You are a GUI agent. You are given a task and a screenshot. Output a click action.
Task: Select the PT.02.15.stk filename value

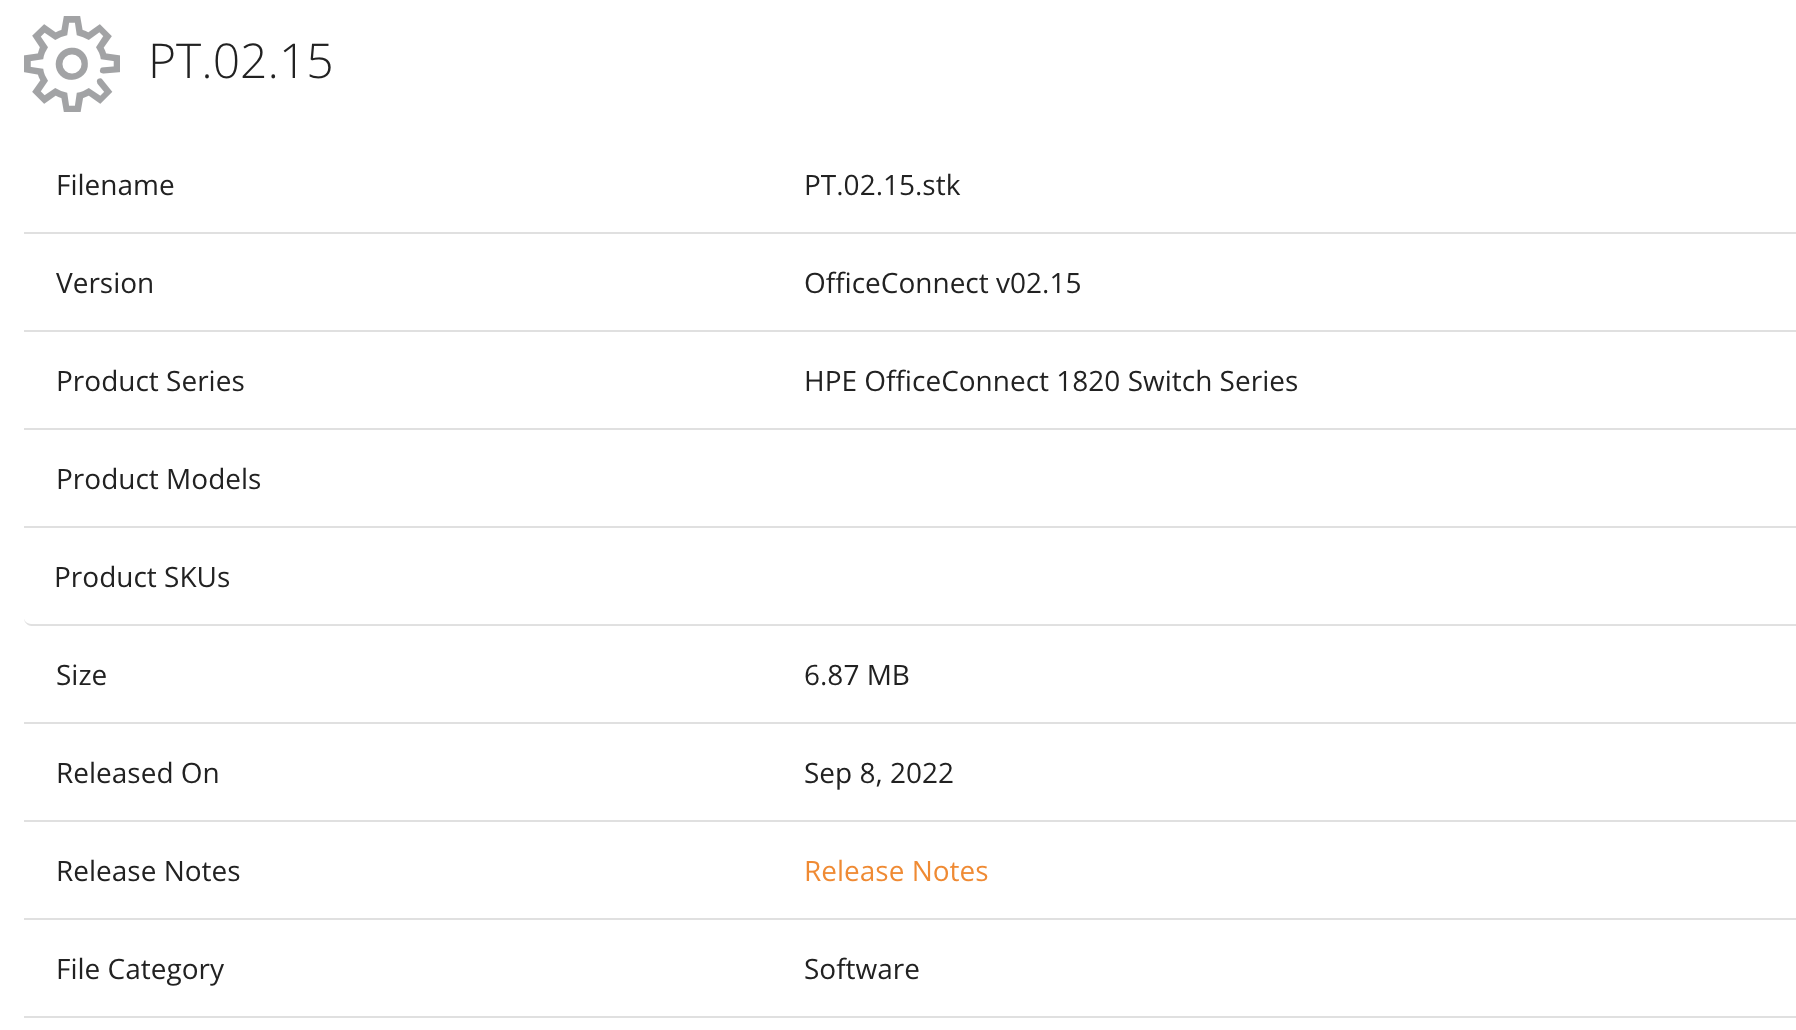point(881,185)
